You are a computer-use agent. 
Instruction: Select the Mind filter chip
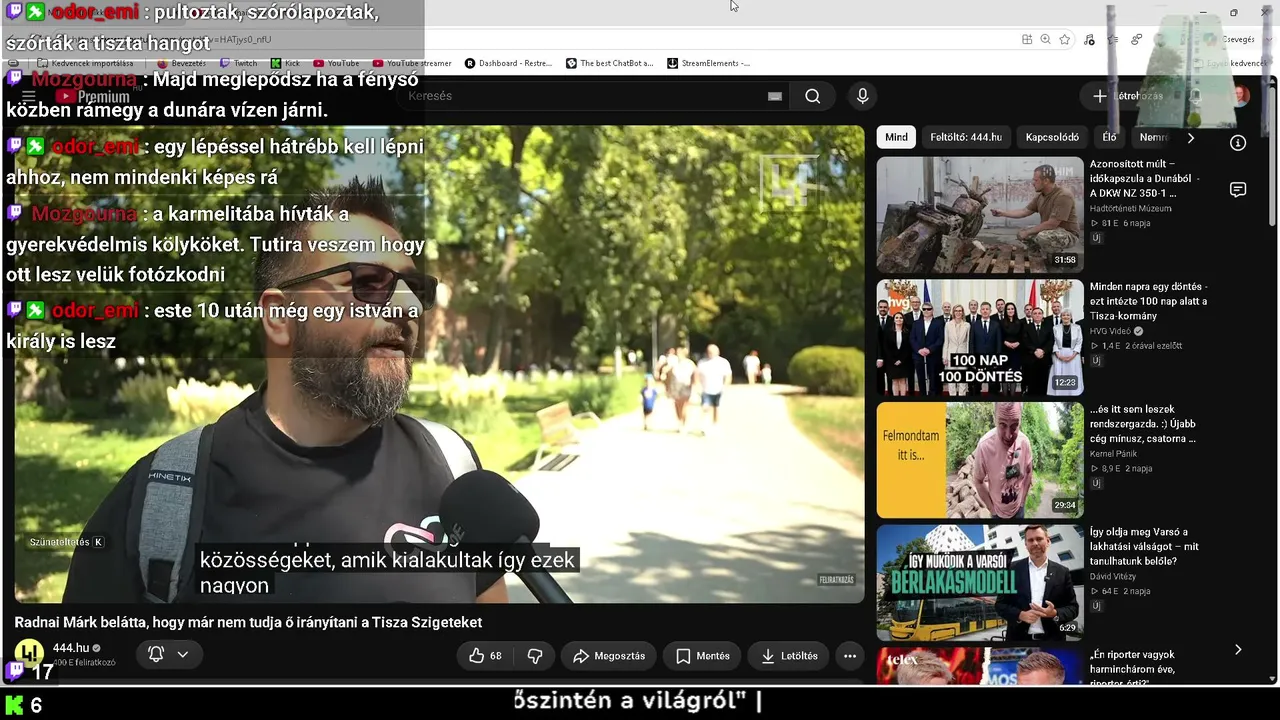point(897,137)
